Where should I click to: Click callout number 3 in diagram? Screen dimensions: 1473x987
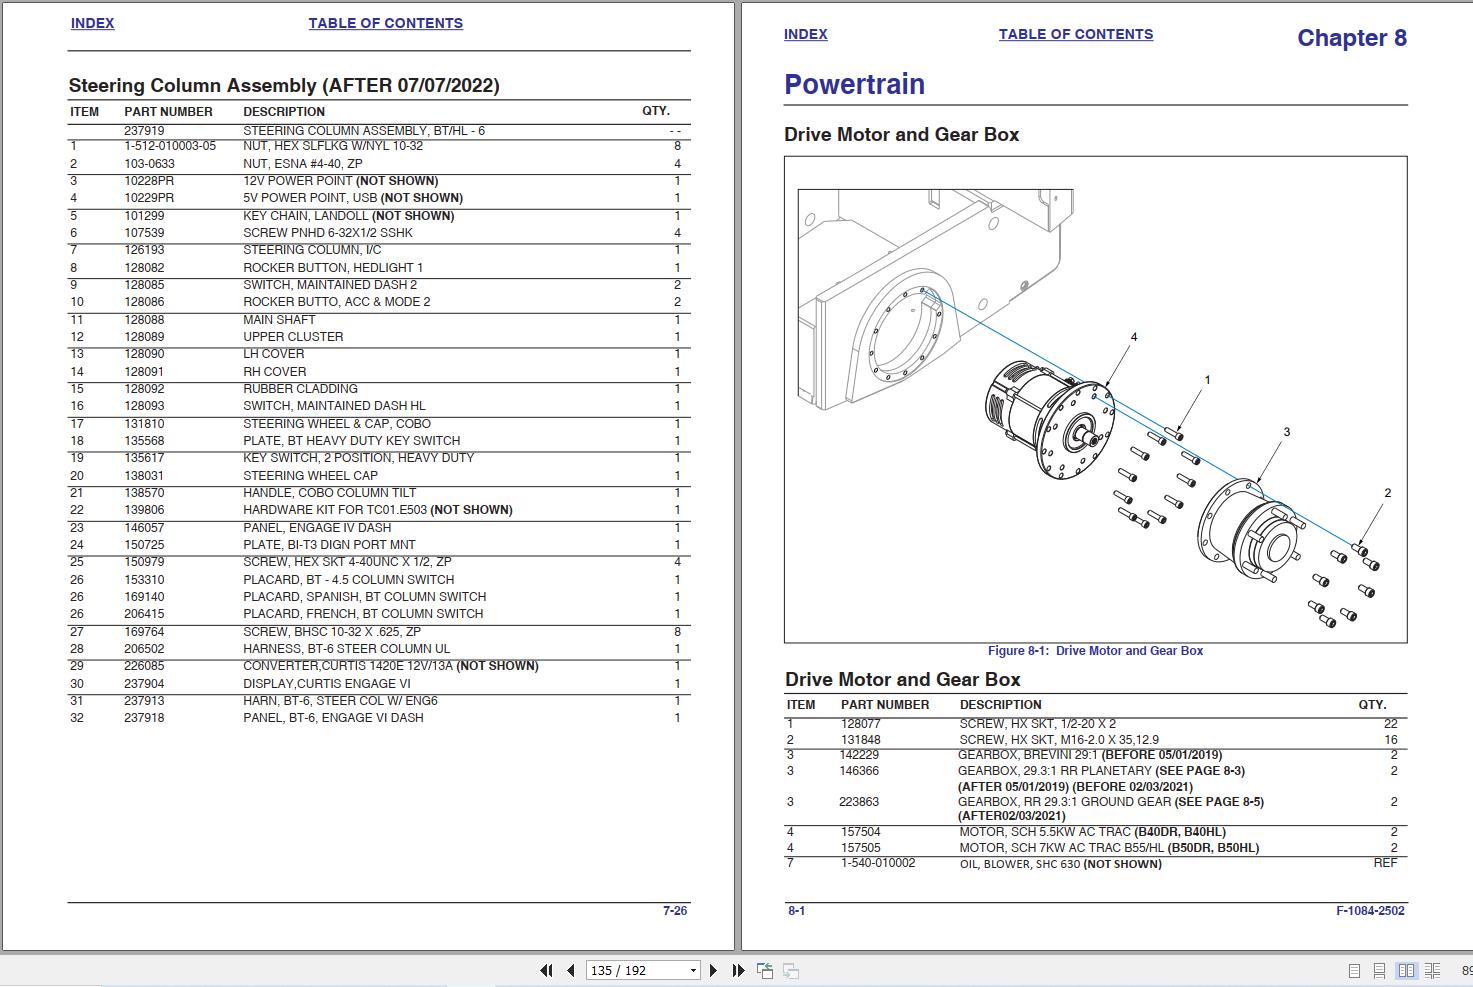1287,432
